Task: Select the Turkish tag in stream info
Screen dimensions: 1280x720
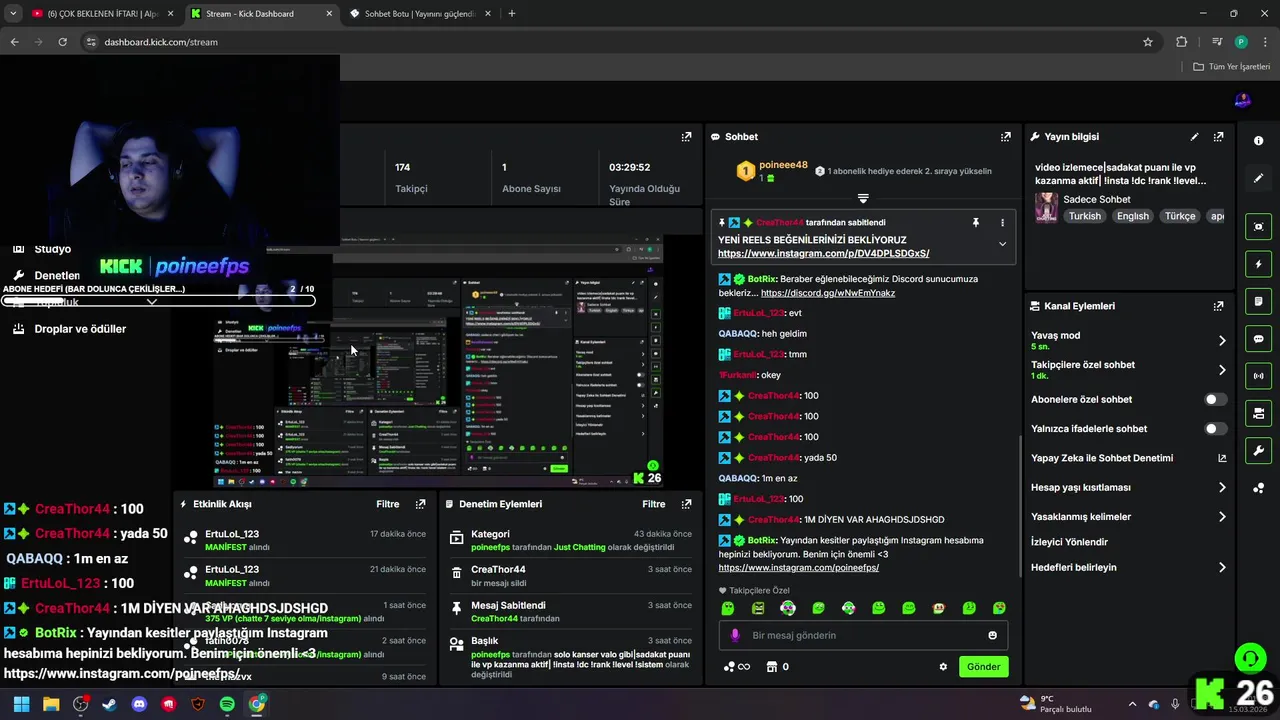Action: coord(1084,216)
